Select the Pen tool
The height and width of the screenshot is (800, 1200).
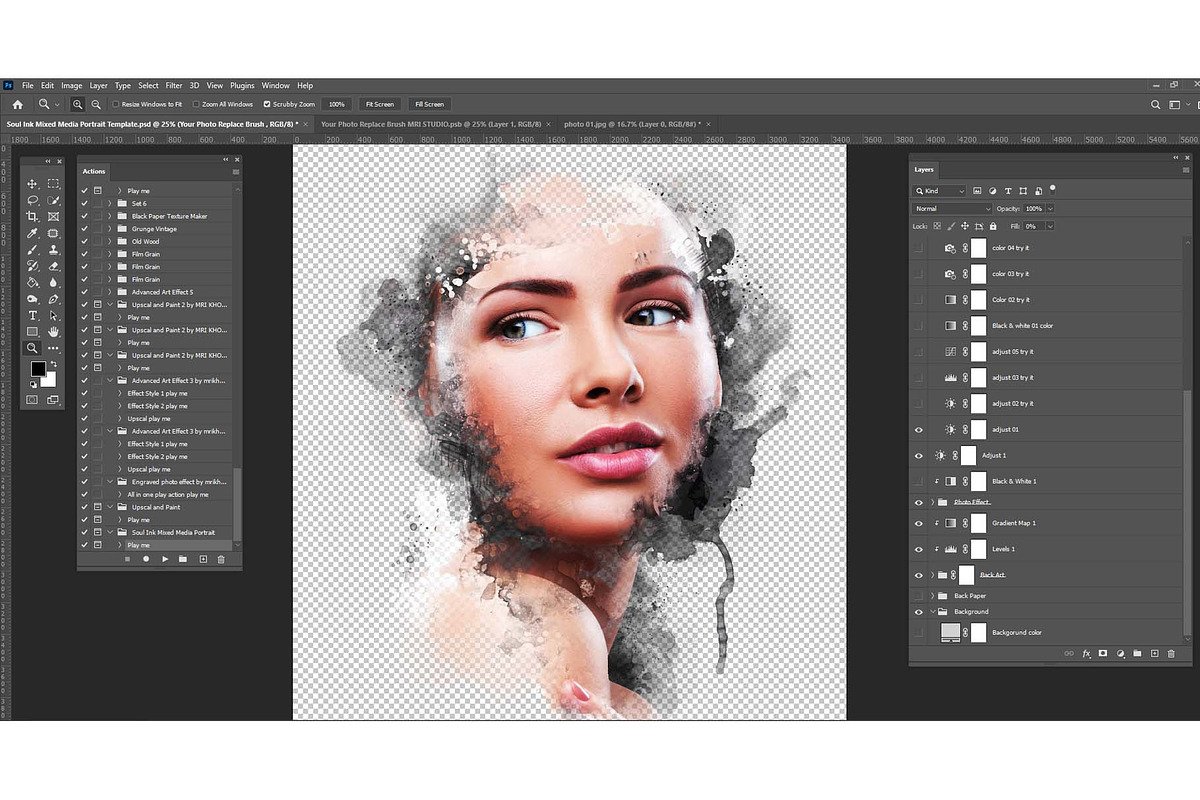click(54, 299)
